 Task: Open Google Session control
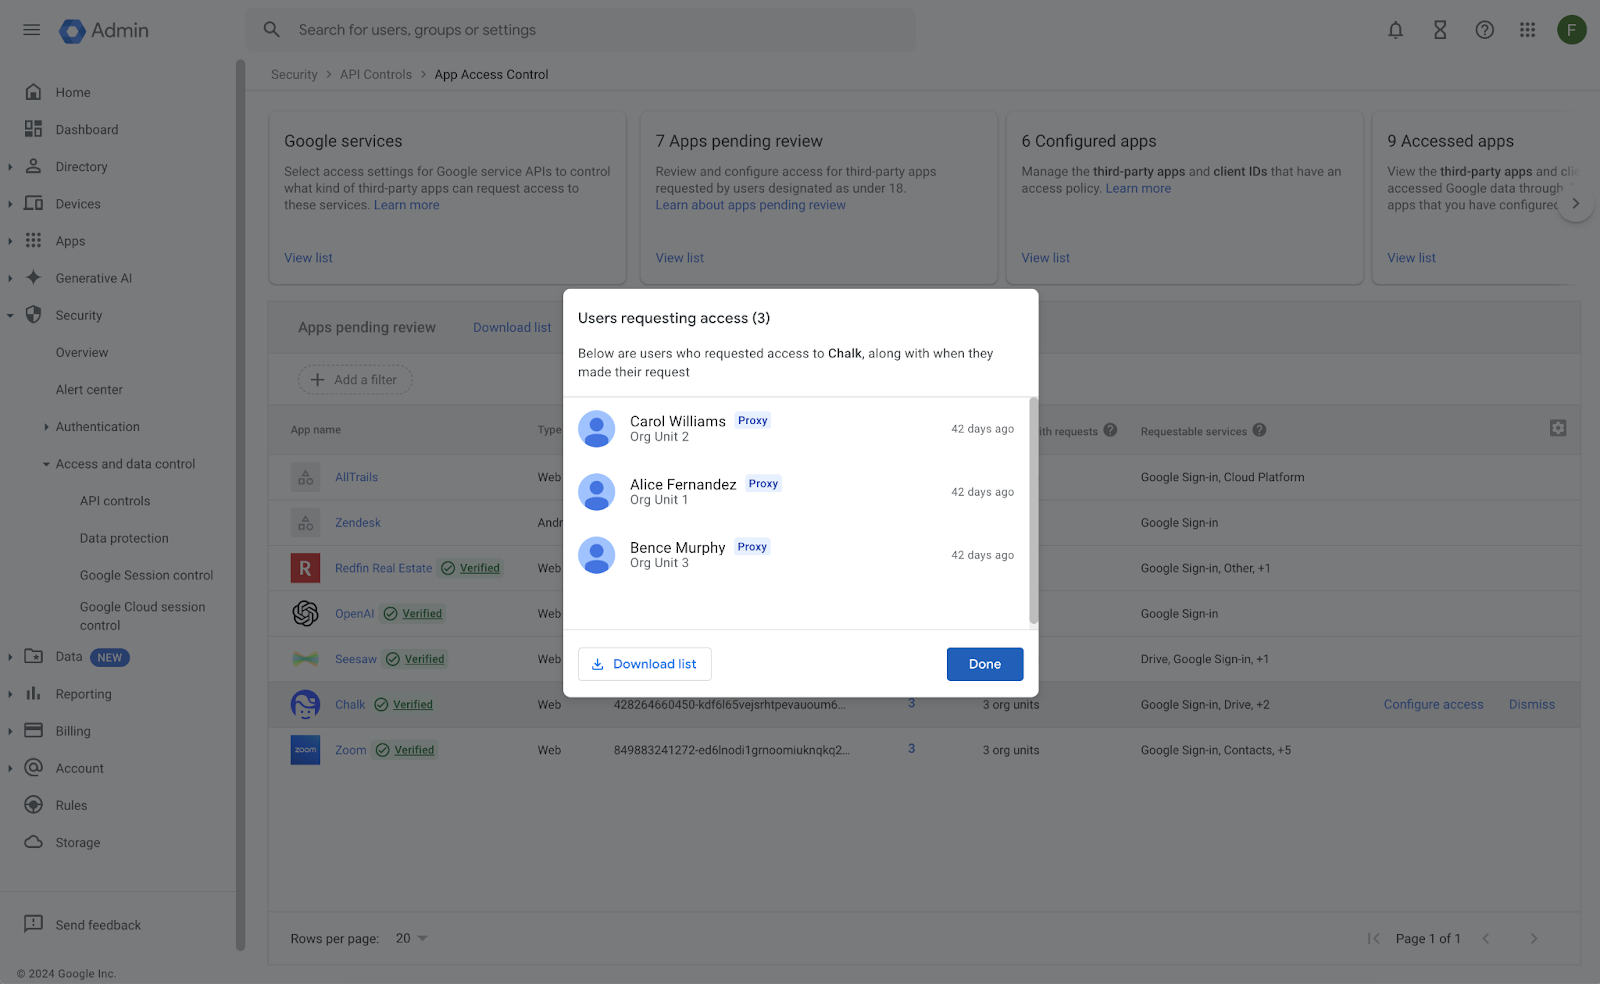tap(147, 575)
